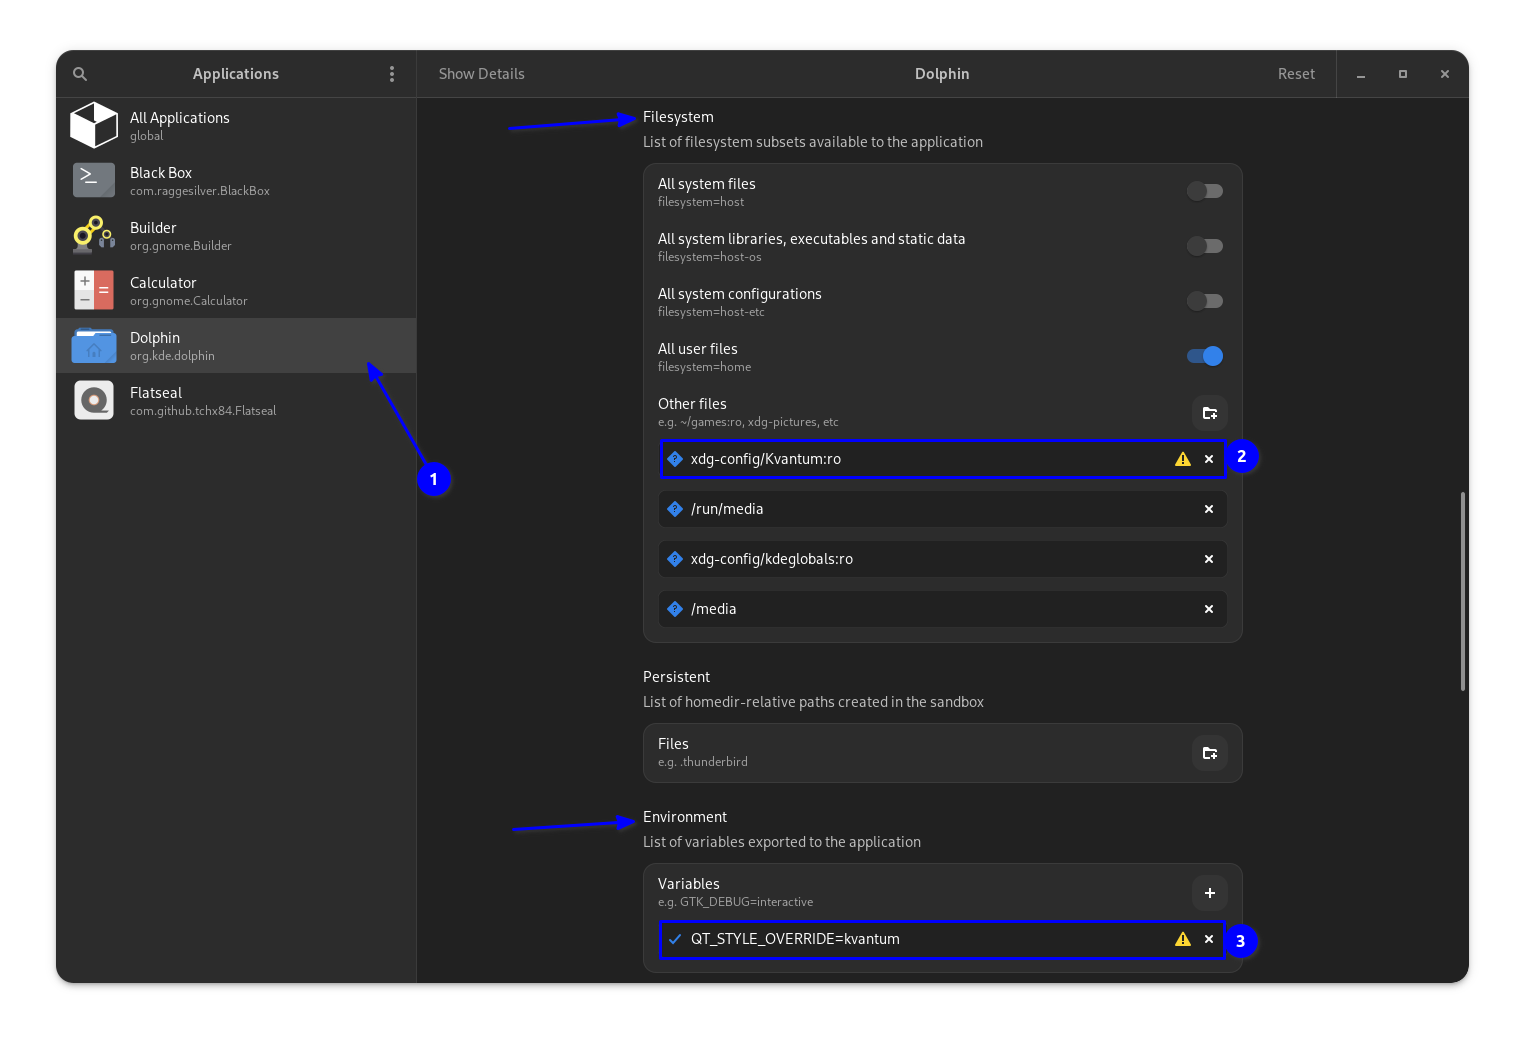This screenshot has width=1525, height=1045.
Task: Select the Flatseal app icon
Action: pyautogui.click(x=94, y=400)
